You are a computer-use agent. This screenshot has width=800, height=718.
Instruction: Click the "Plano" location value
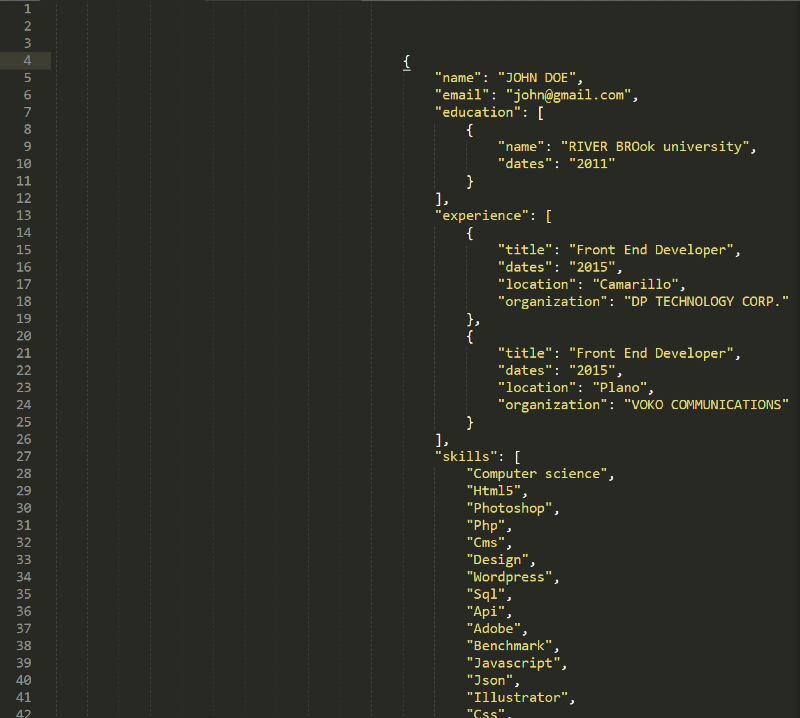coord(619,387)
